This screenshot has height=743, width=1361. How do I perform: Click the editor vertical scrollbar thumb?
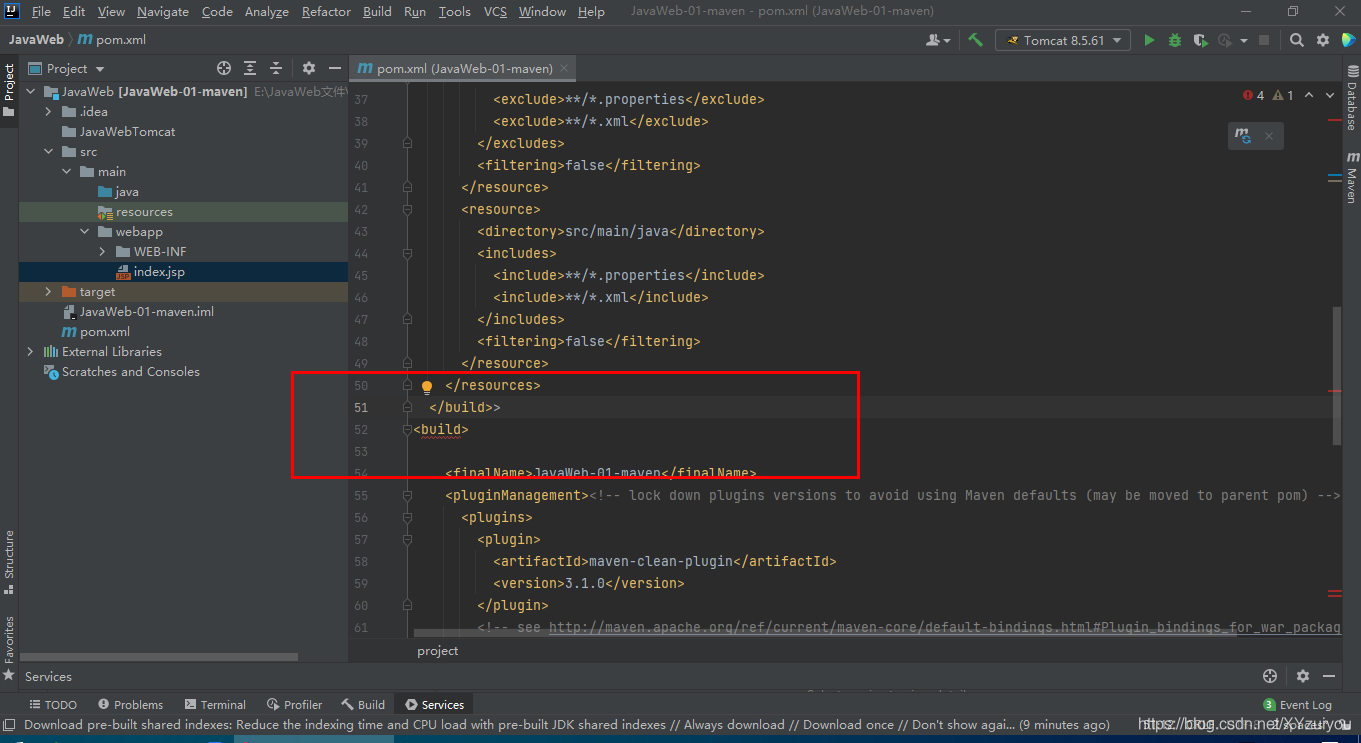tap(1336, 376)
